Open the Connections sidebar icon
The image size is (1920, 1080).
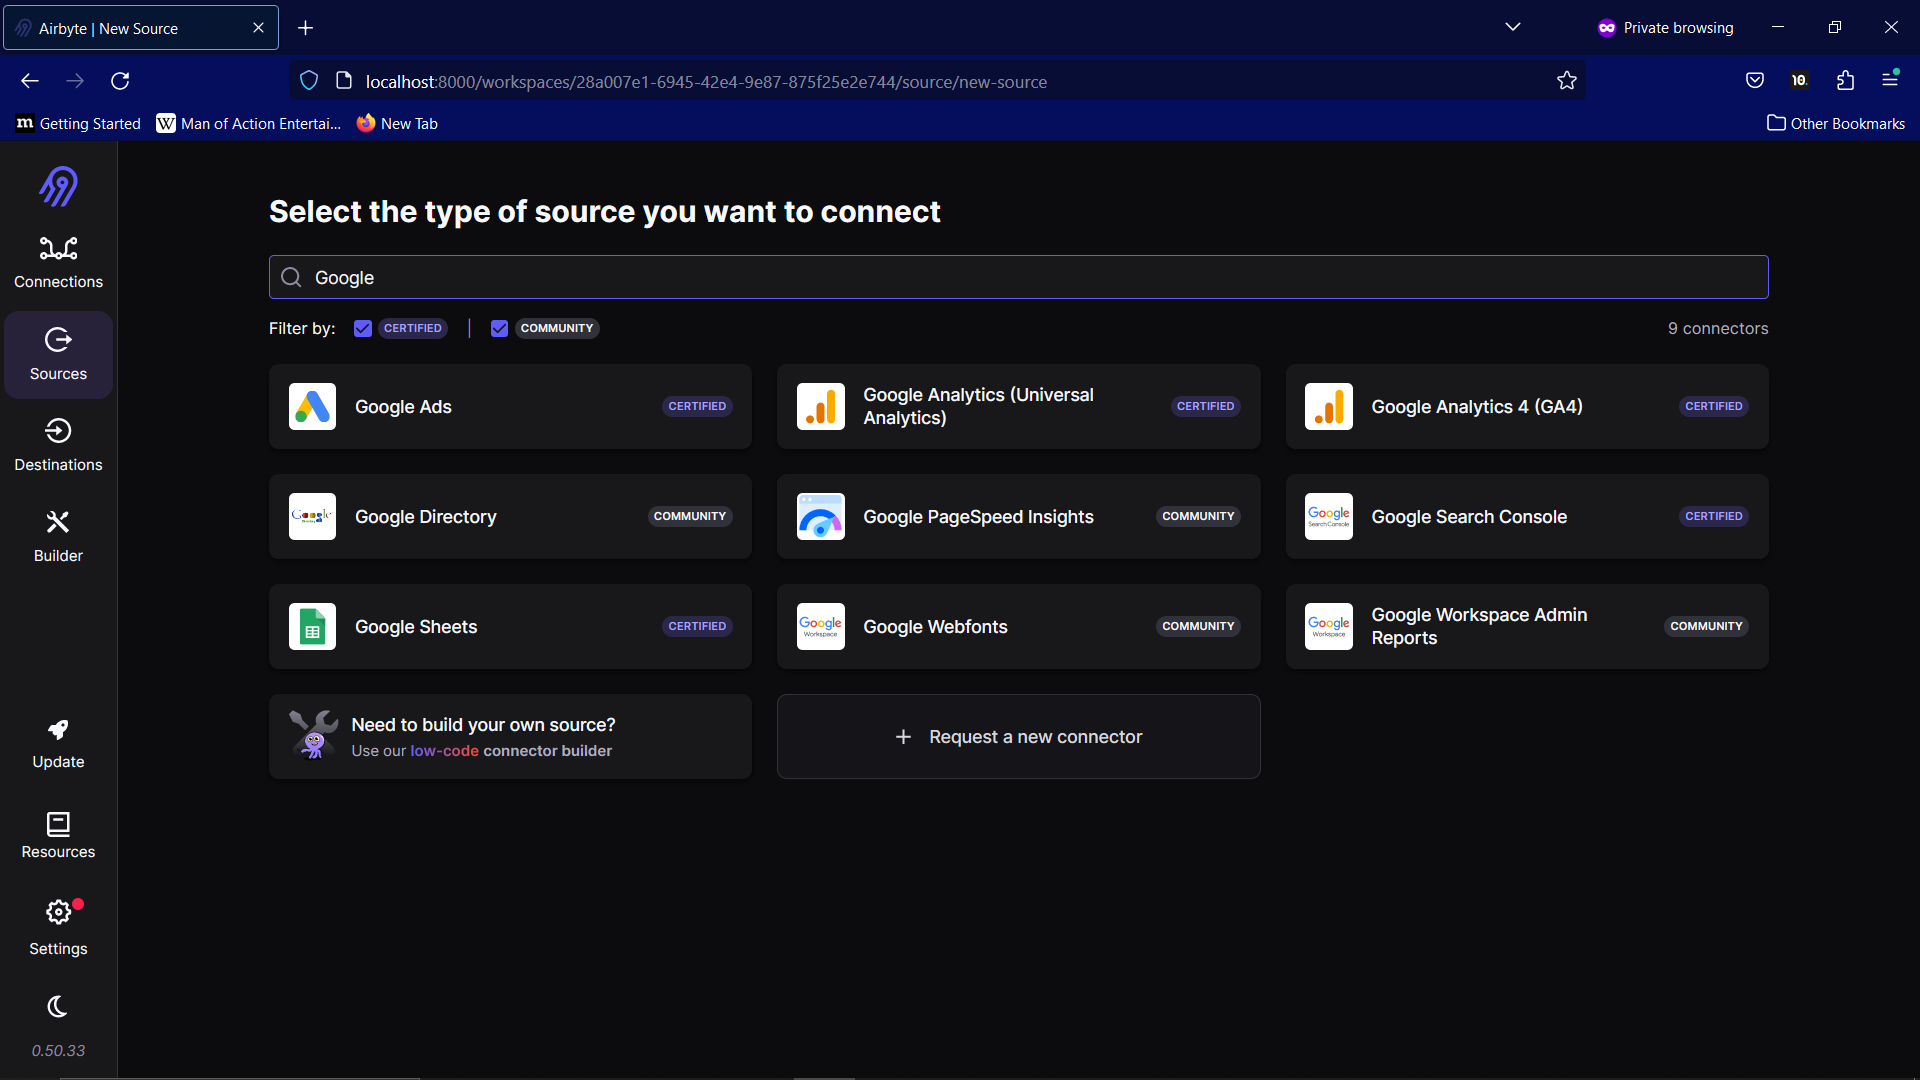58,249
